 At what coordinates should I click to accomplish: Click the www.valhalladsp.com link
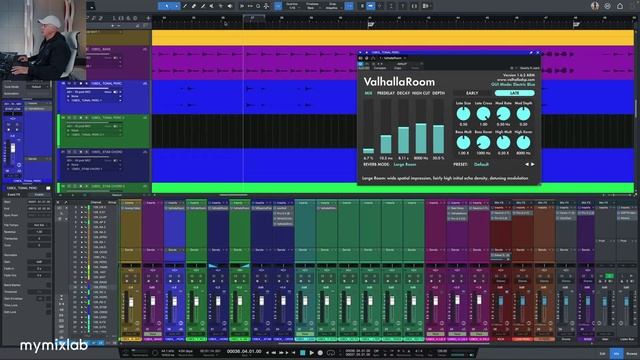tap(516, 80)
